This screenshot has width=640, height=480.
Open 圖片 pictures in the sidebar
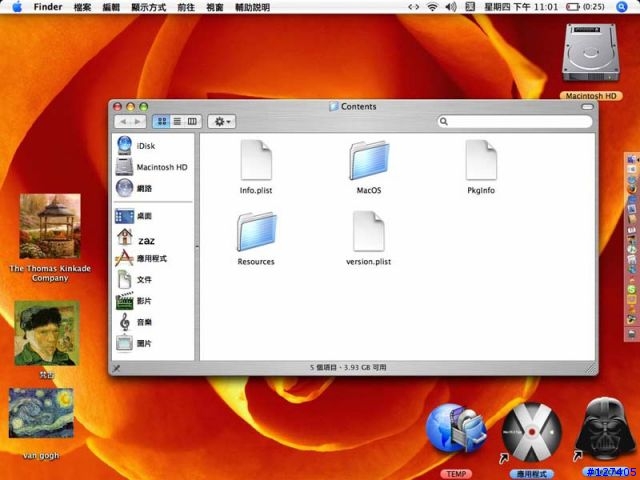click(x=134, y=343)
